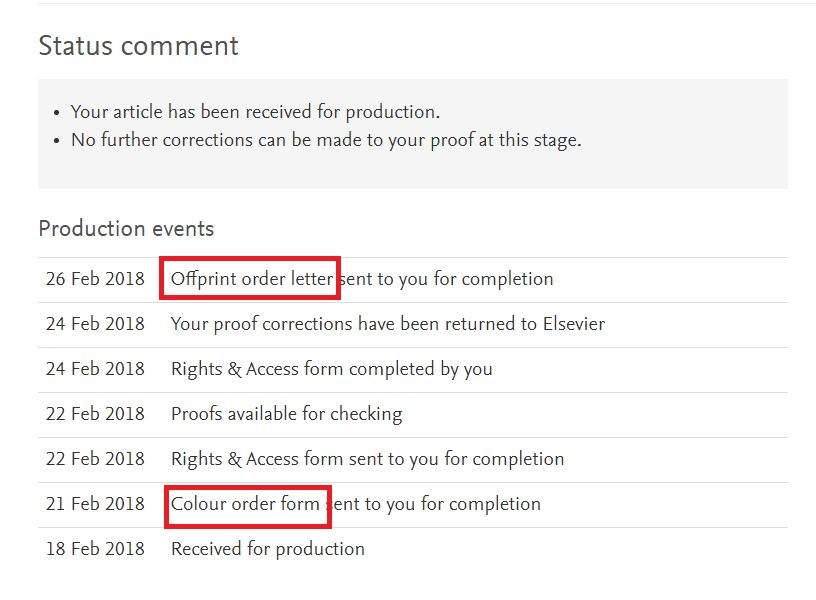Select 'Rights & Access form completed by you' event
Viewport: 816px width, 600px height.
click(x=331, y=369)
